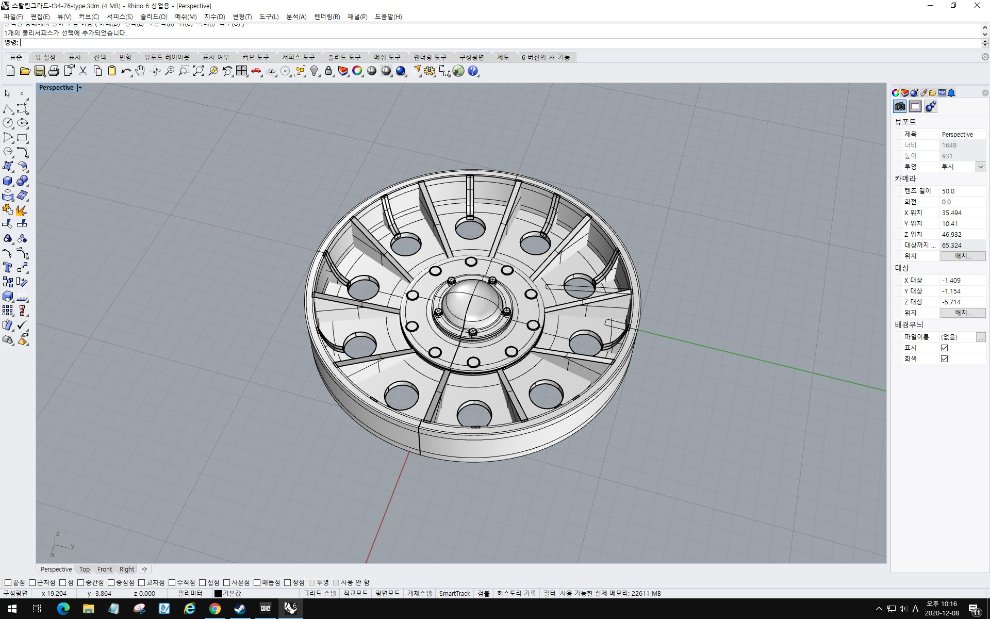The image size is (990, 619).
Task: Open Chrome from the Windows taskbar
Action: click(x=215, y=608)
